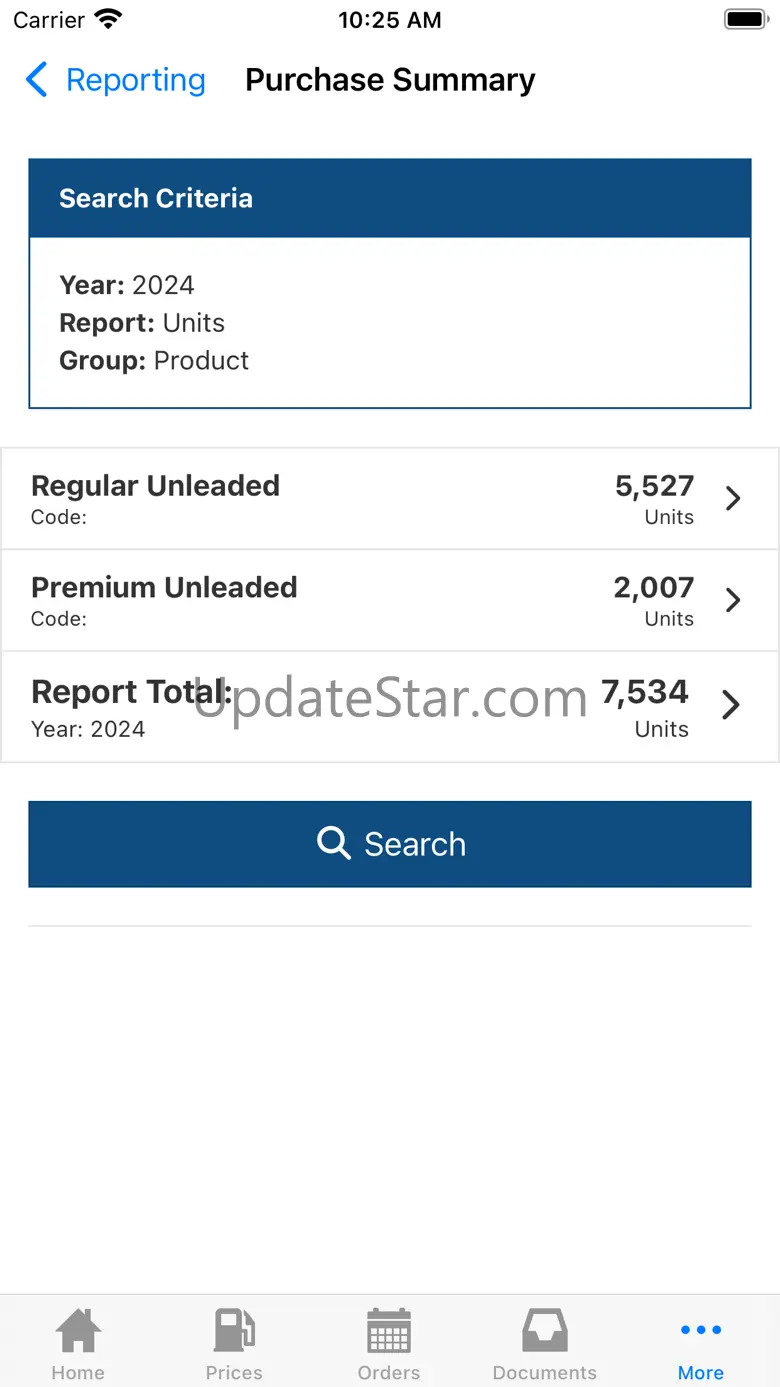Tap the Home house icon

[78, 1331]
